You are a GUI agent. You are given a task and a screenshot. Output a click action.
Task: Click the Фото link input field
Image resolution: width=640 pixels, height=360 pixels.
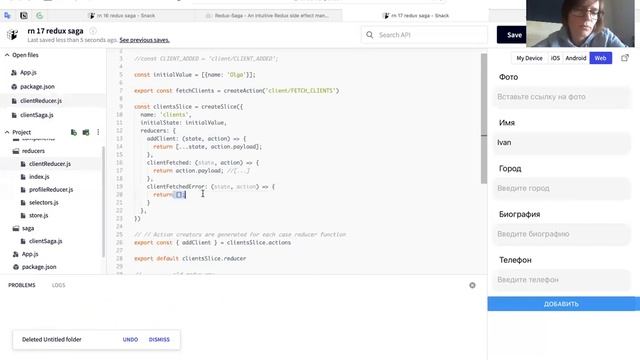[x=562, y=97]
